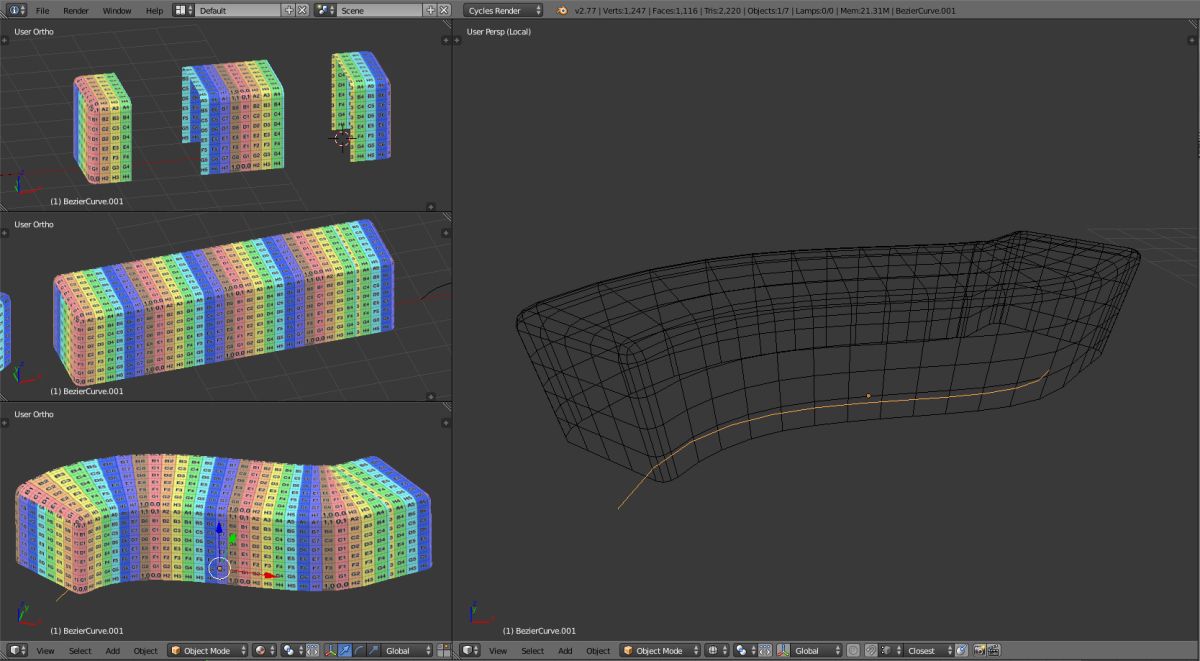Image resolution: width=1200 pixels, height=661 pixels.
Task: Open viewport shading selector in bottom-left viewport
Action: point(264,651)
